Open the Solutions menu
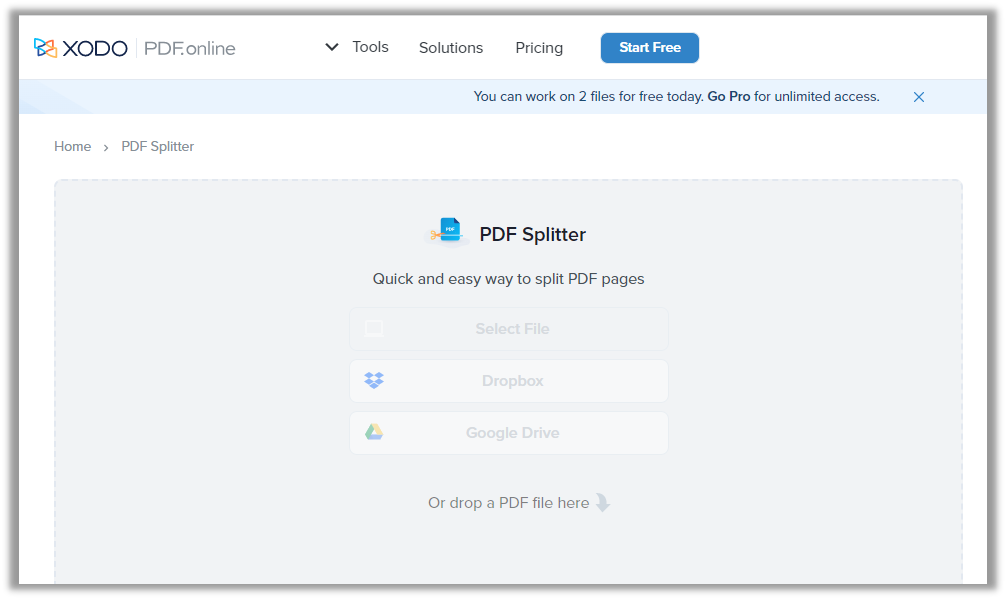 tap(451, 48)
